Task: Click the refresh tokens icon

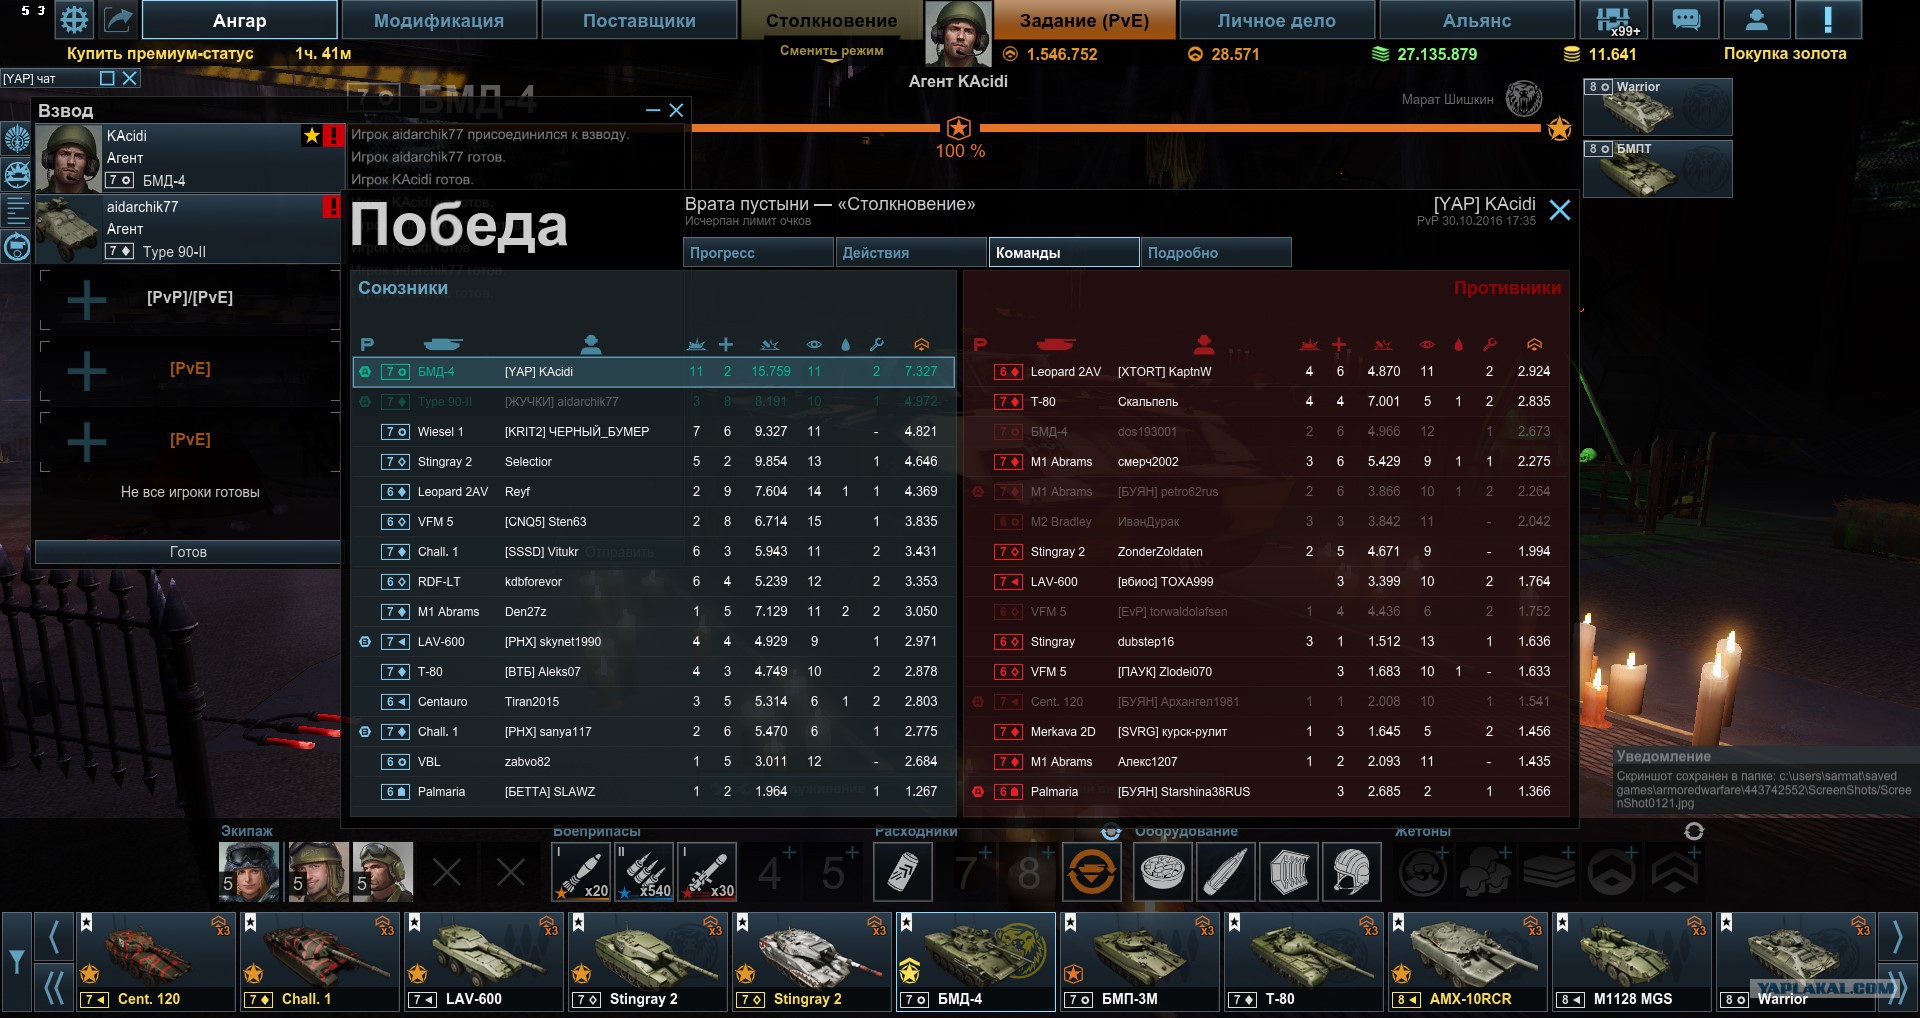Action: coord(1694,831)
